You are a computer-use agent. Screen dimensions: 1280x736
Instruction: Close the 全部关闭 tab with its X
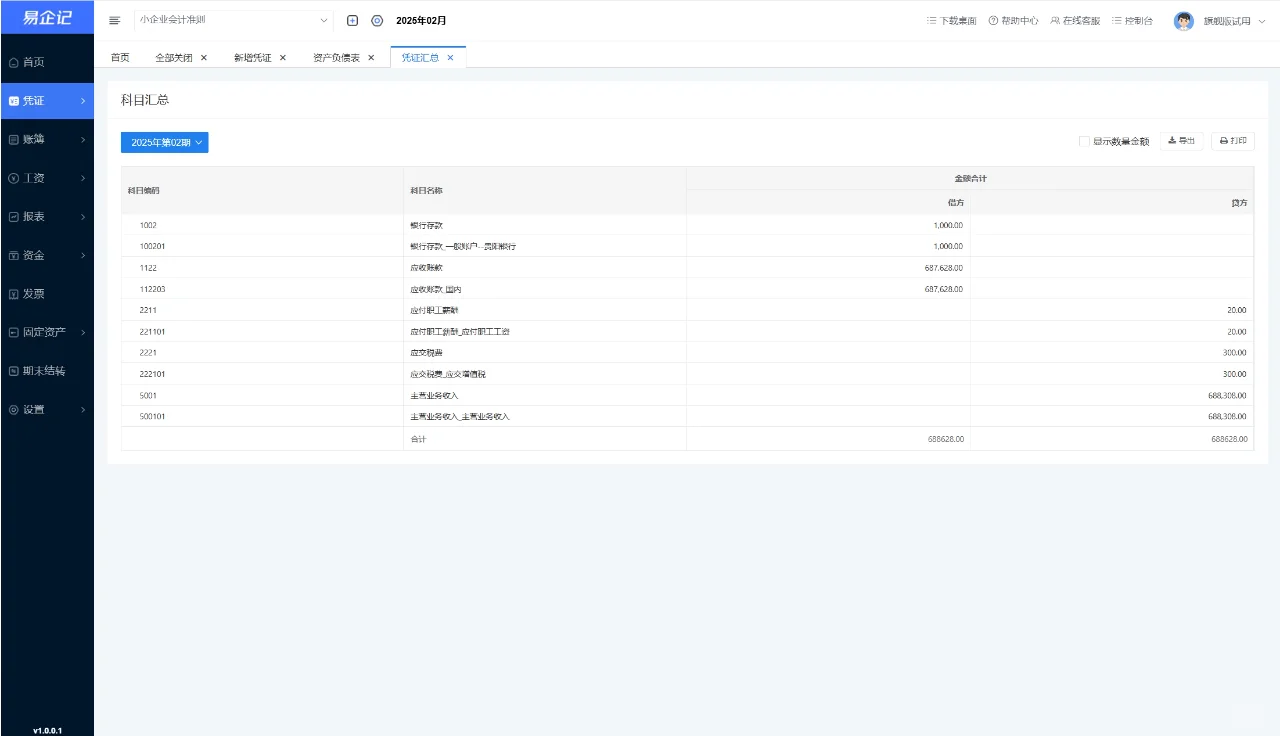click(204, 58)
